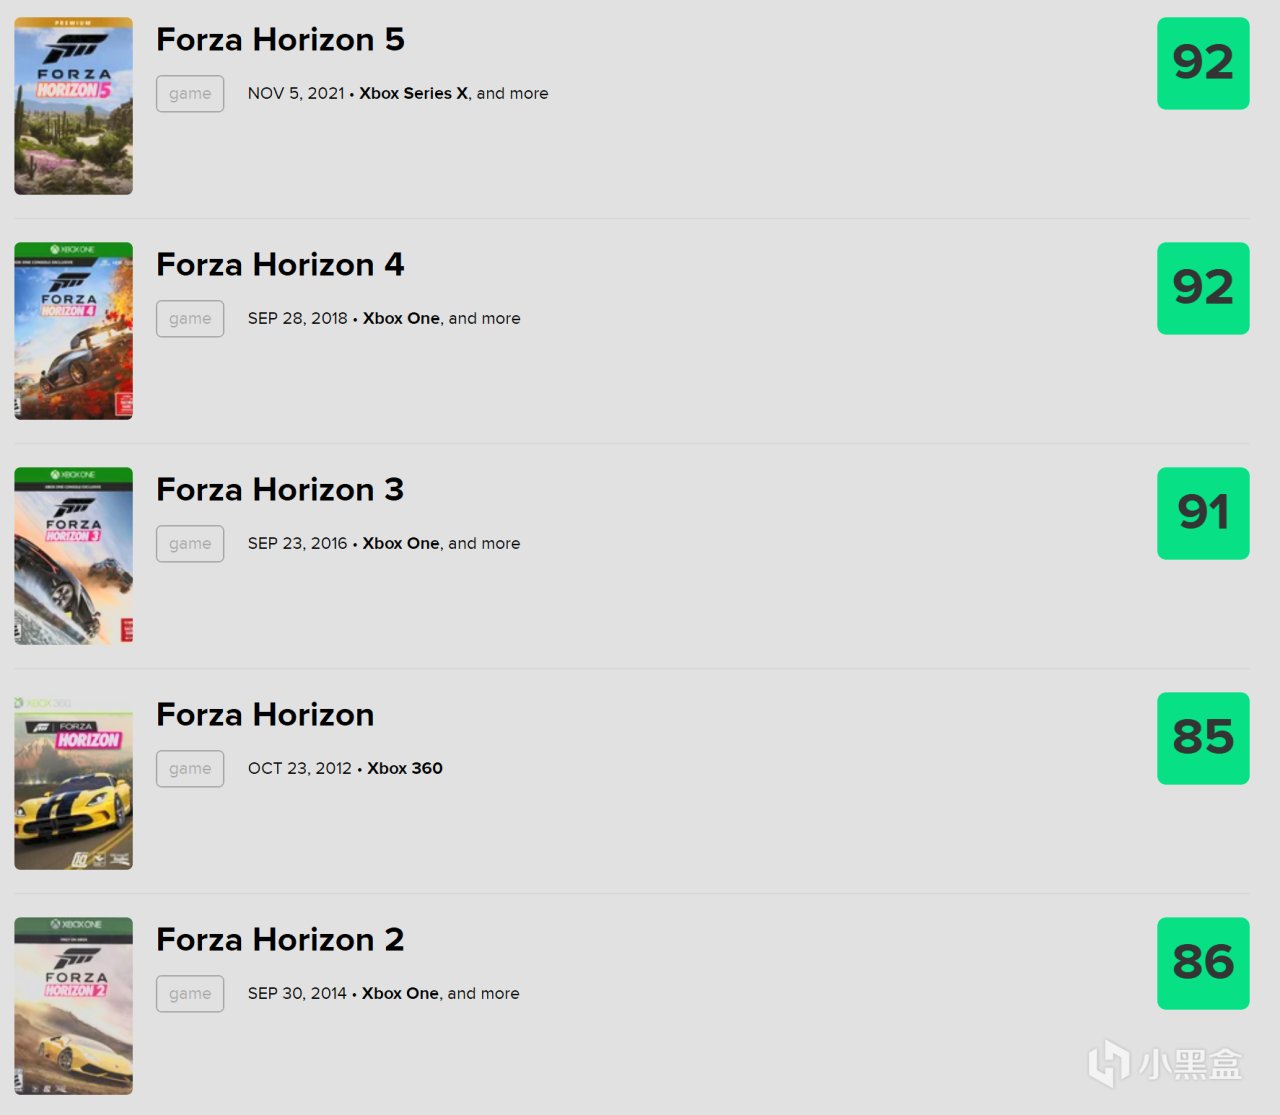Viewport: 1280px width, 1115px height.
Task: Click the Xbox 360 platform text
Action: tap(405, 768)
